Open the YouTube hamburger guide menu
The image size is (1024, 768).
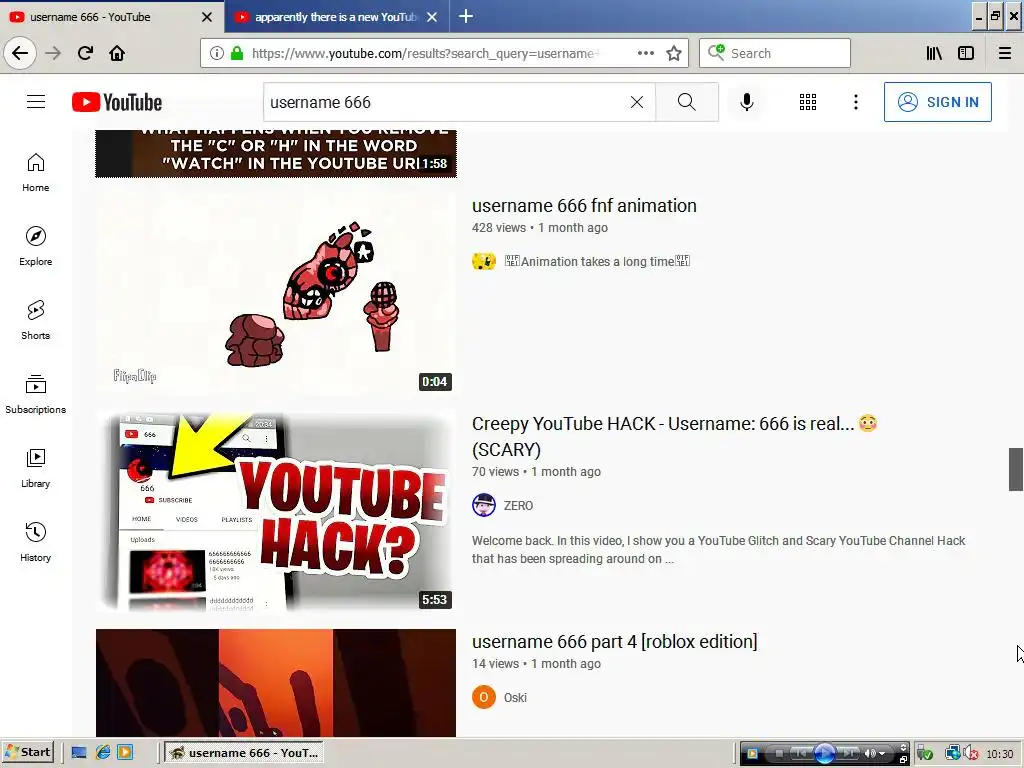click(x=36, y=102)
